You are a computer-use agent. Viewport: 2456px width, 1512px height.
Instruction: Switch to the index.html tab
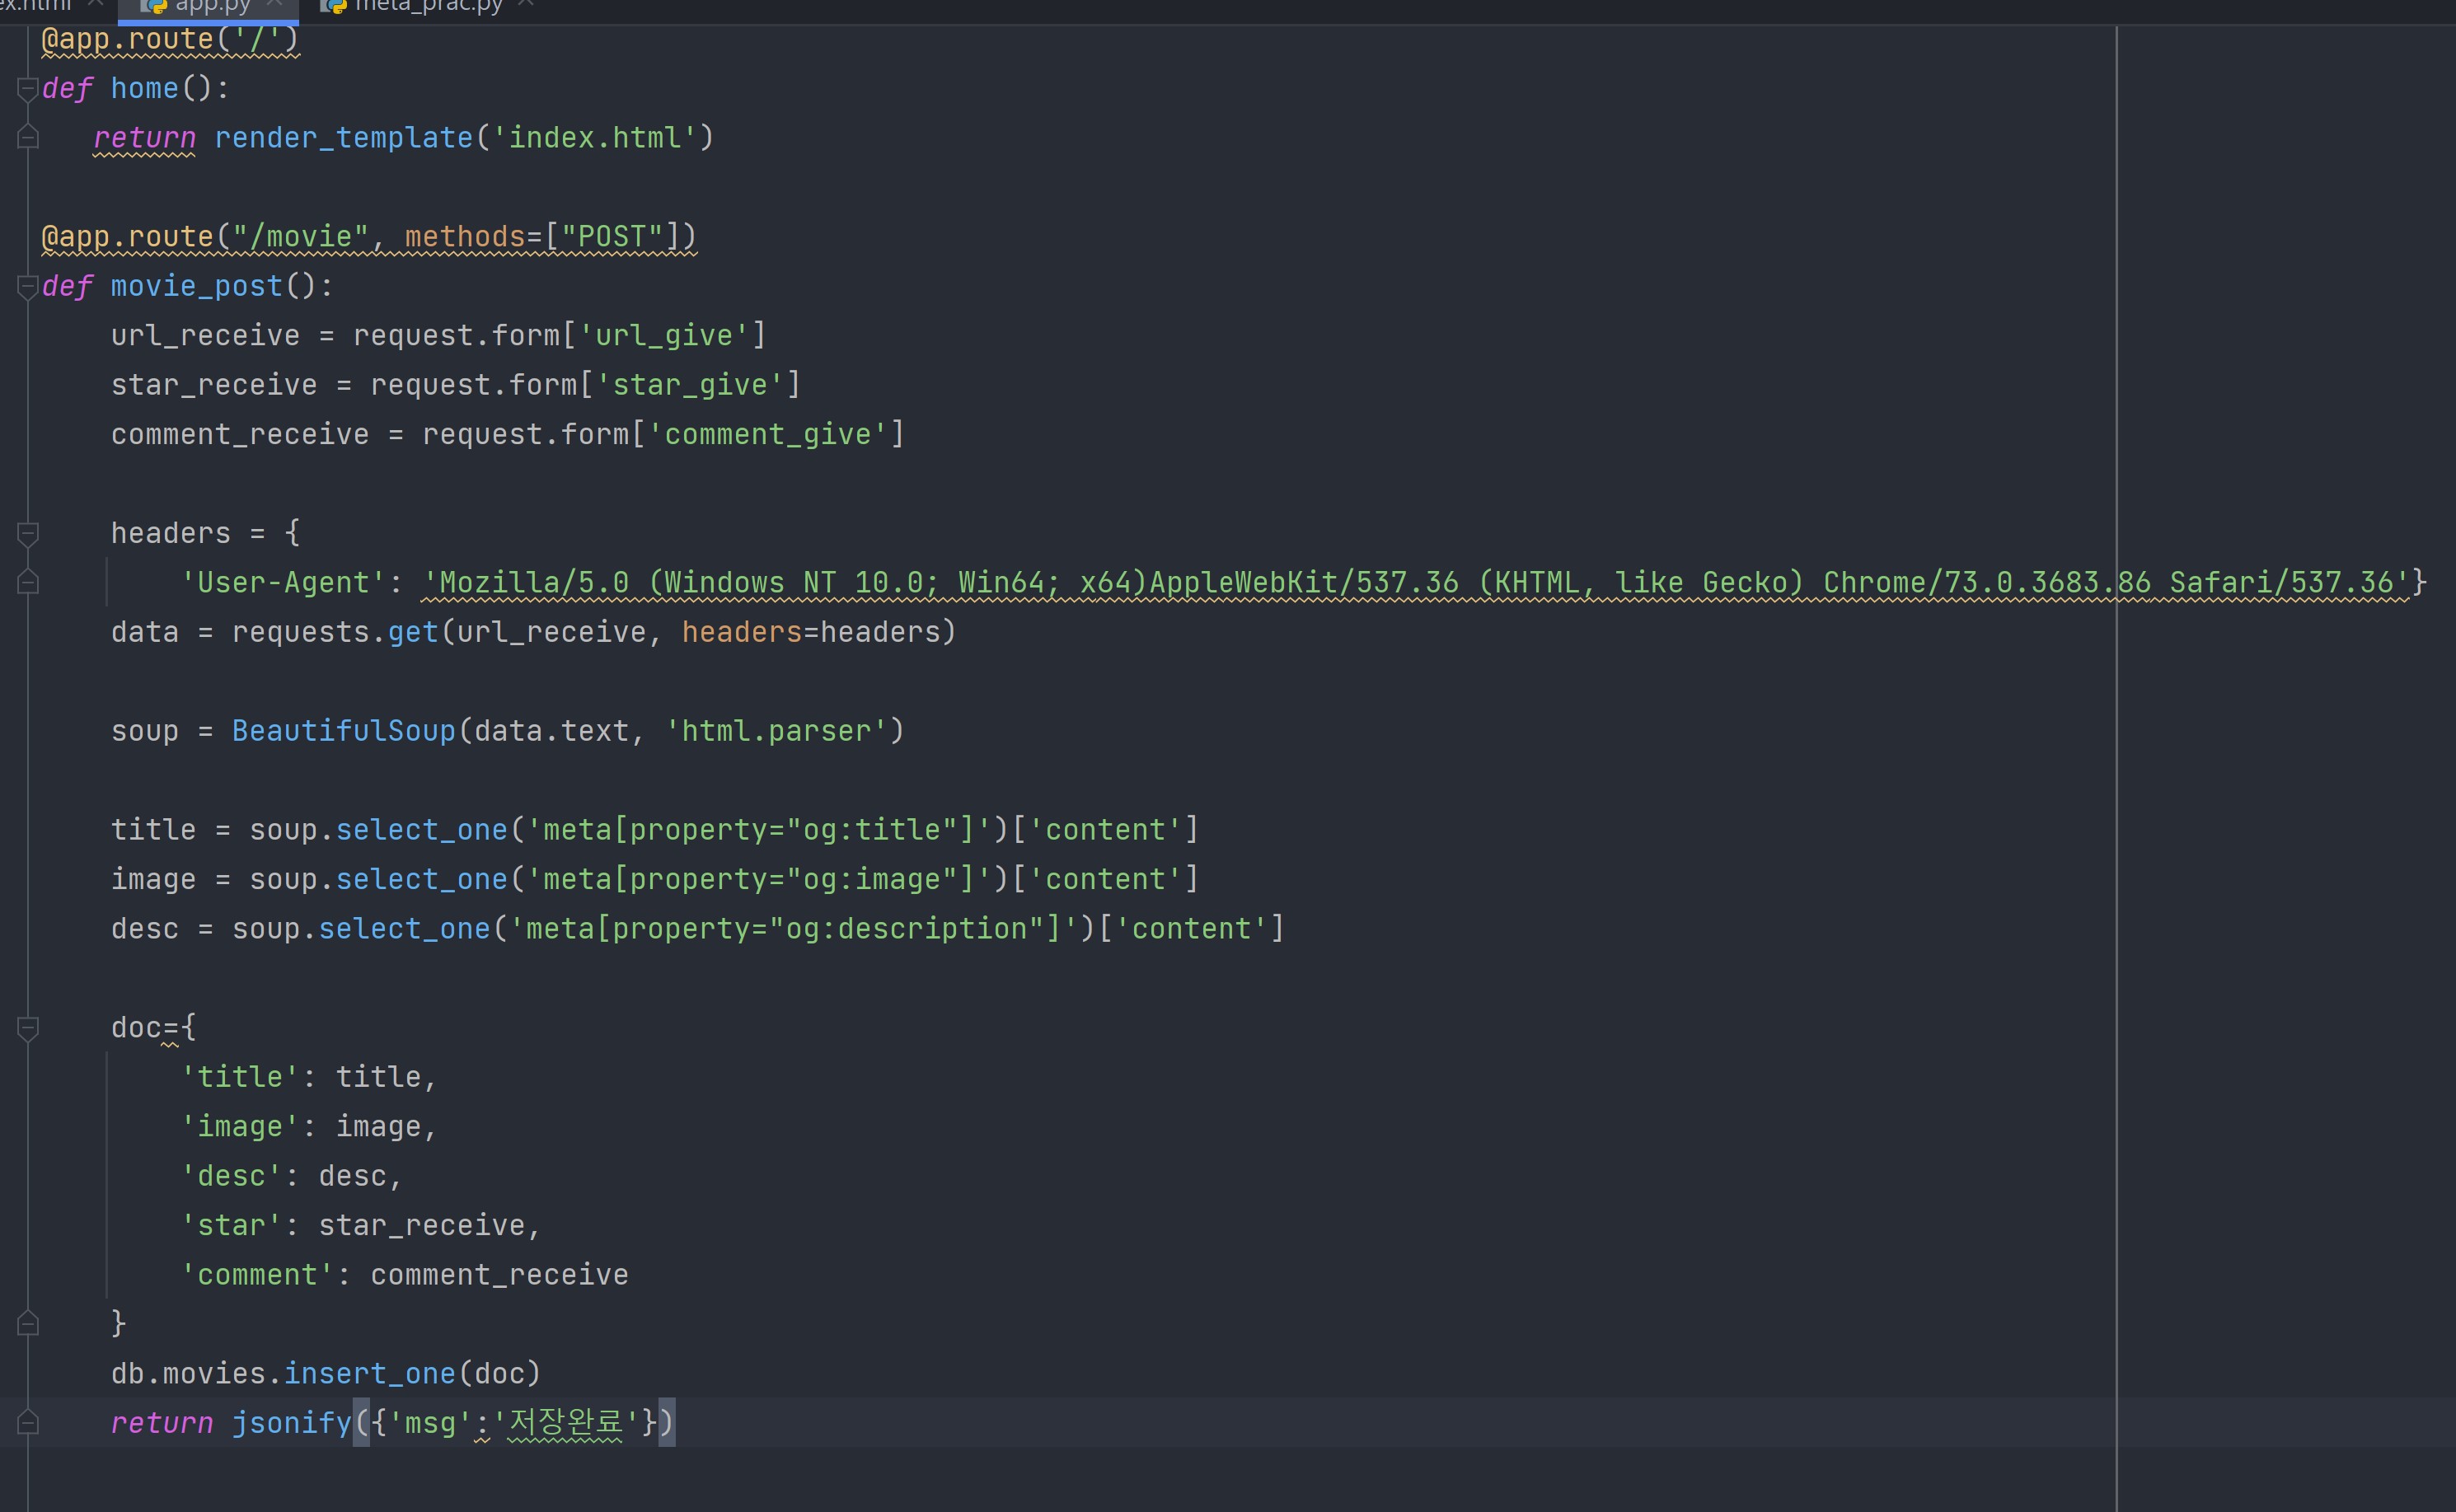click(35, 6)
